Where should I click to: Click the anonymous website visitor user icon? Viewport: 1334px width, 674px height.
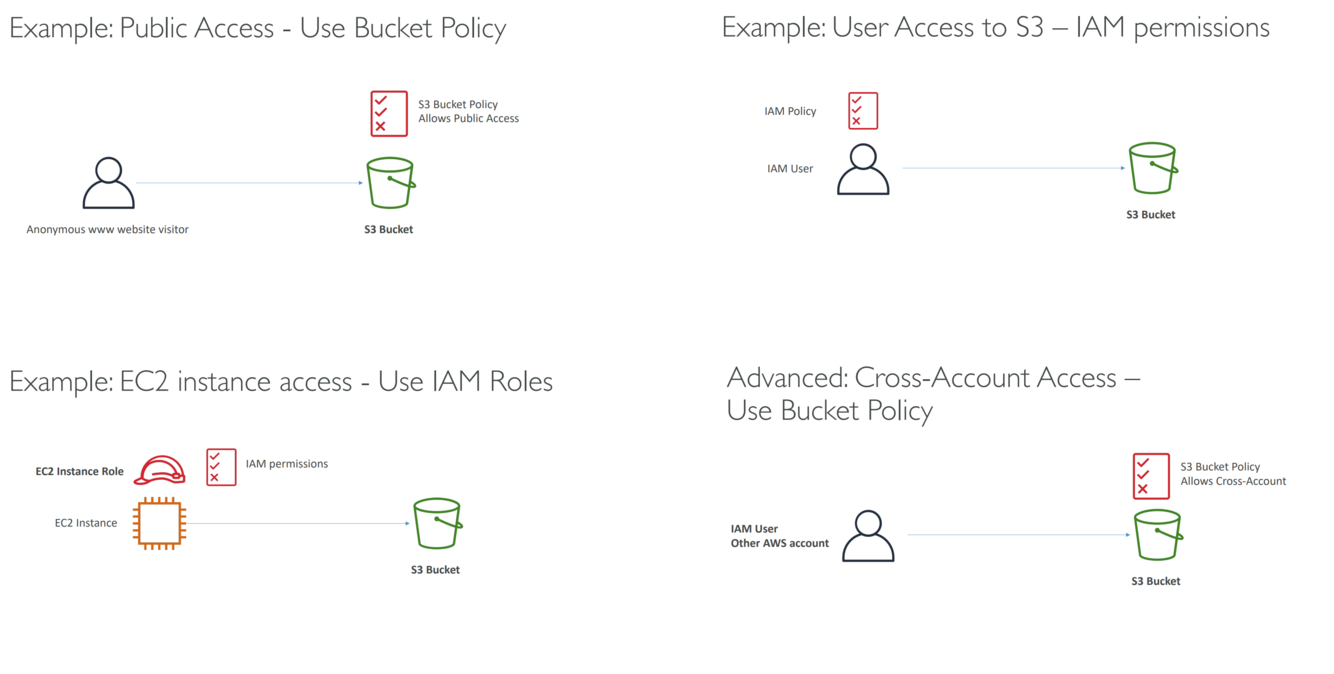point(108,183)
